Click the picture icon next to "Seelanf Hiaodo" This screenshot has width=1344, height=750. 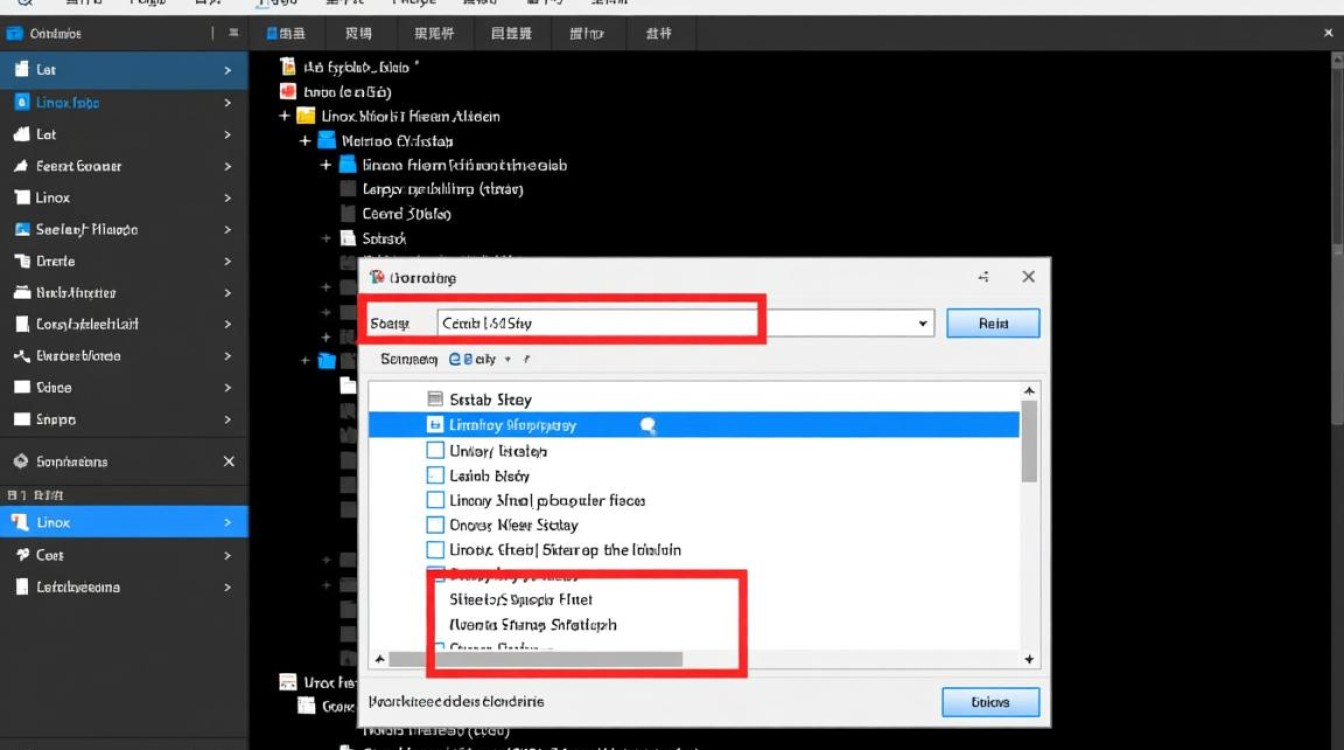pyautogui.click(x=21, y=229)
